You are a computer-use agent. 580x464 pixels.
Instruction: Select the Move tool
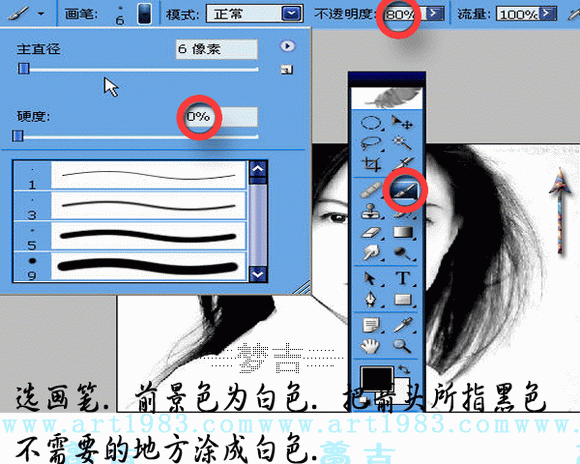tap(402, 122)
